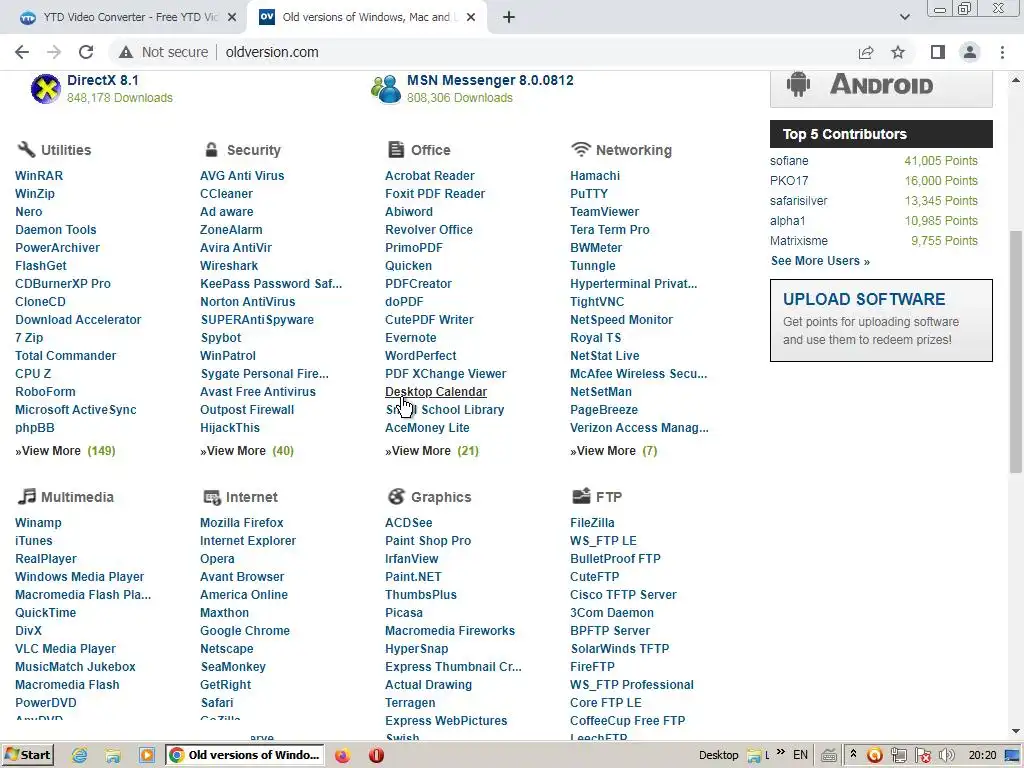Click the EN language indicator

pos(800,755)
